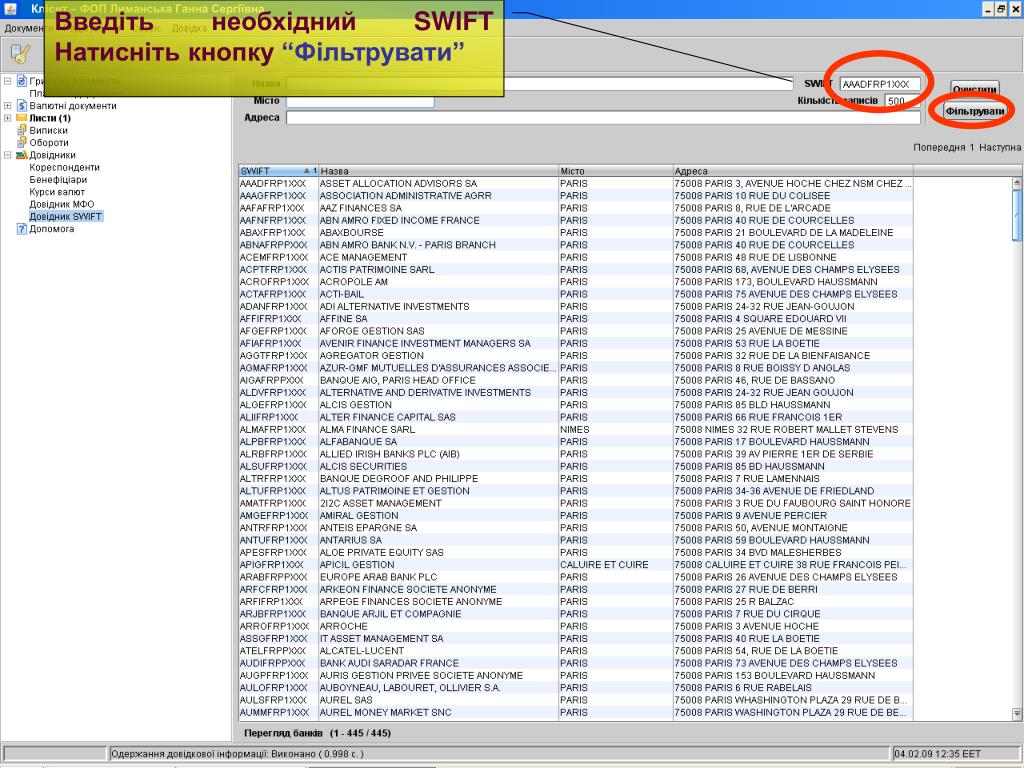Select BANQUE DEGROOF AND PHILIPPE row
1024x768 pixels.
tap(576, 479)
